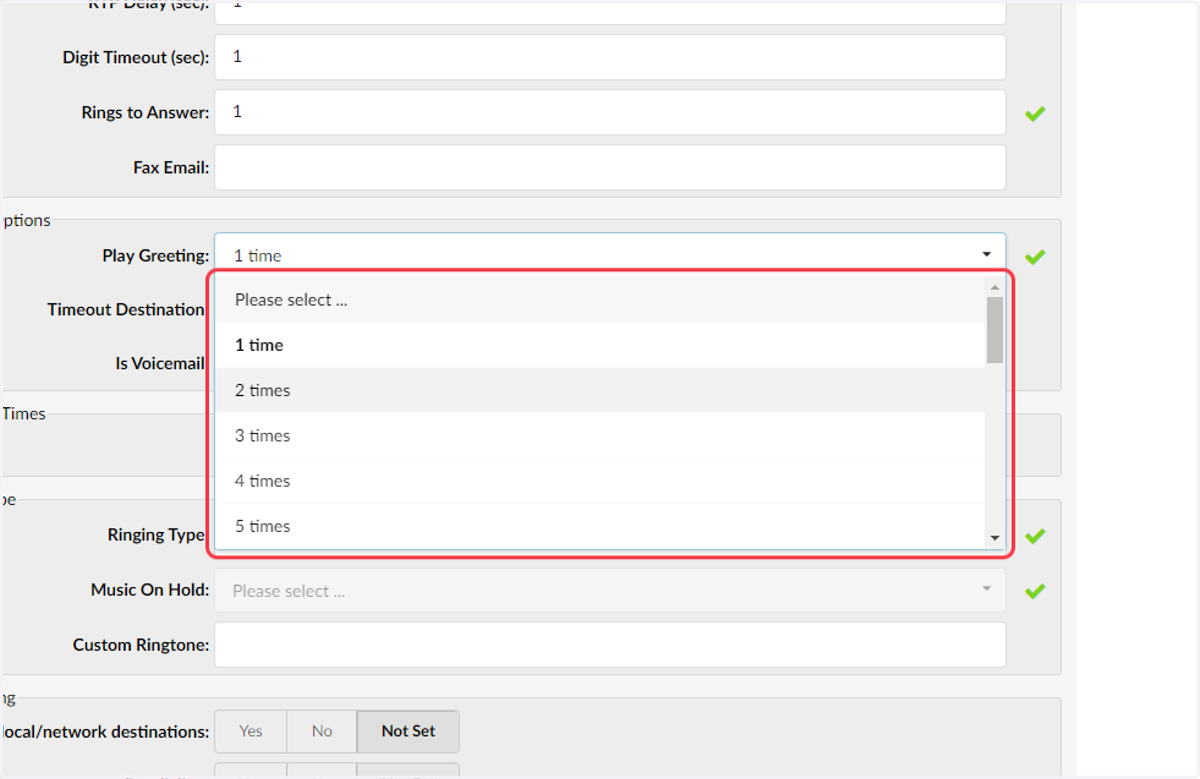Image resolution: width=1200 pixels, height=779 pixels.
Task: Set local/network destinations to Yes
Action: [251, 731]
